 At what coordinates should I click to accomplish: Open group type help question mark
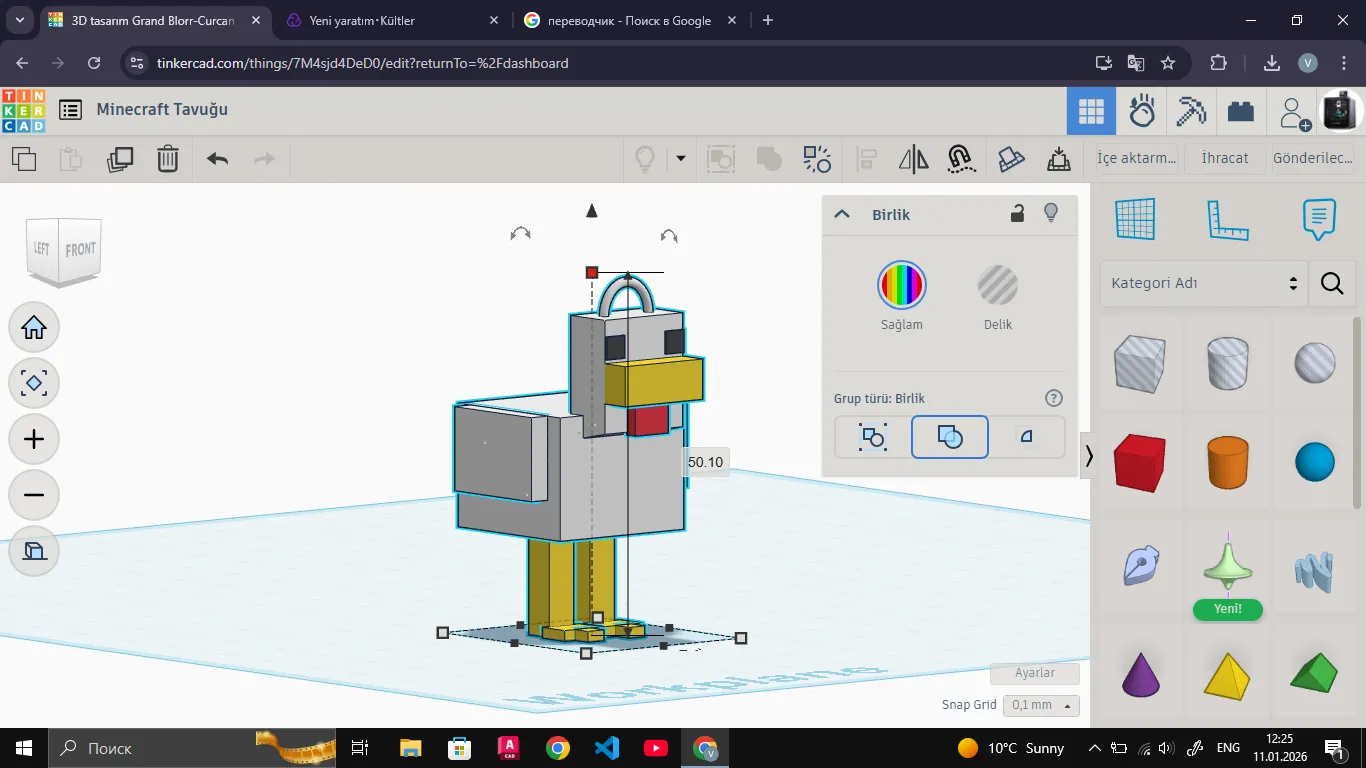[x=1053, y=398]
